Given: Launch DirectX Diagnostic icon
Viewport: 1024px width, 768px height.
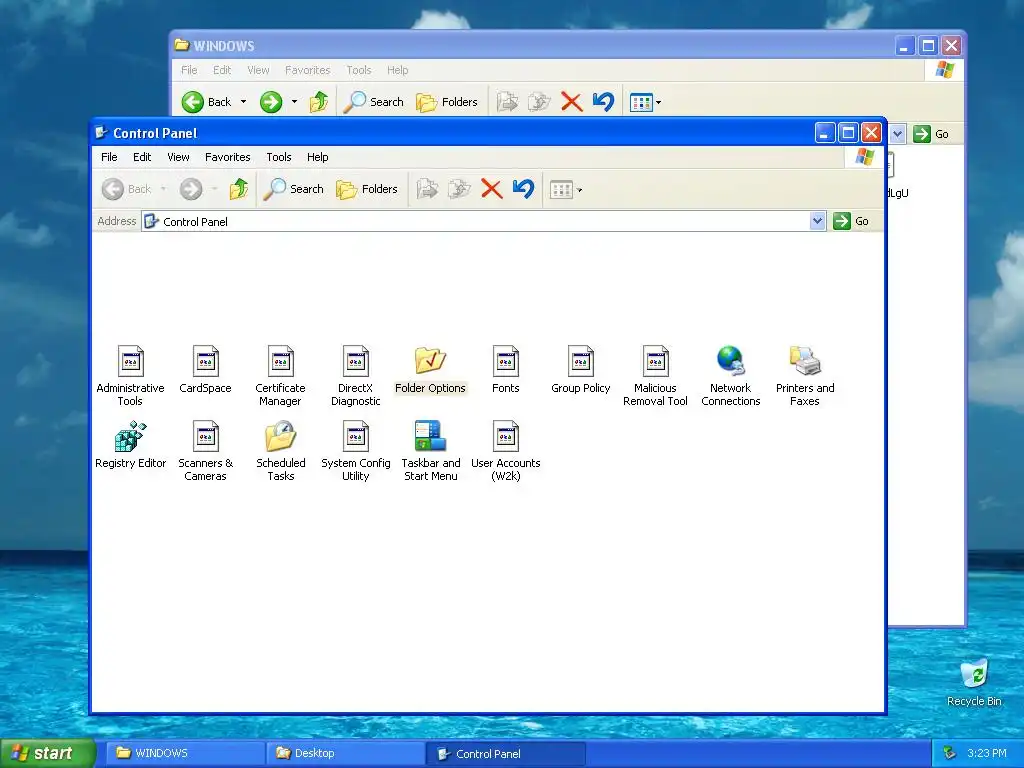Looking at the screenshot, I should (x=355, y=376).
